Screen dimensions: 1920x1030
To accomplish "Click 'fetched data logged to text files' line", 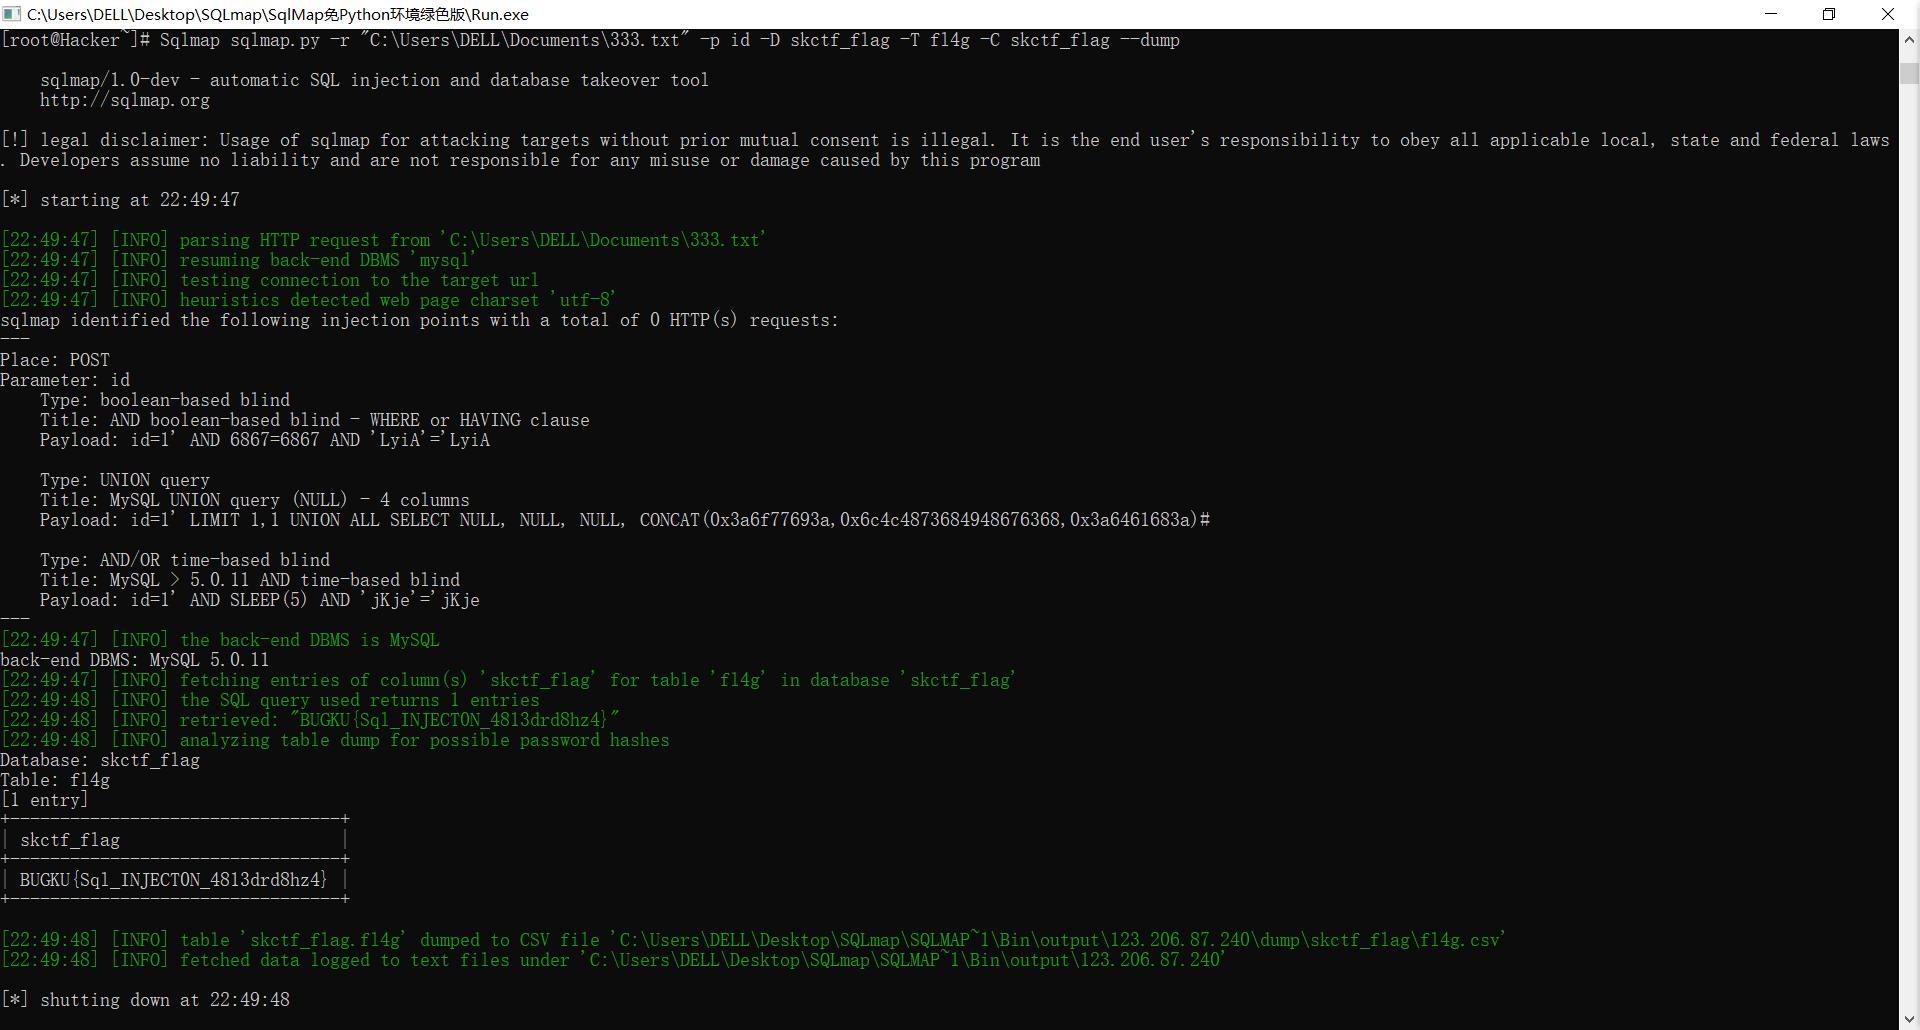I will coord(612,960).
